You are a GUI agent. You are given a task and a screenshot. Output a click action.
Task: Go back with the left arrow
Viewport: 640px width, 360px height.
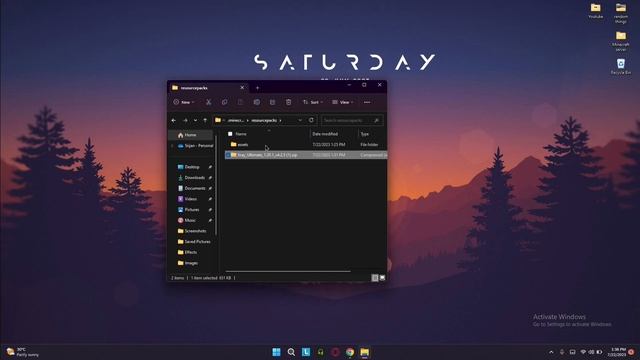click(x=174, y=120)
